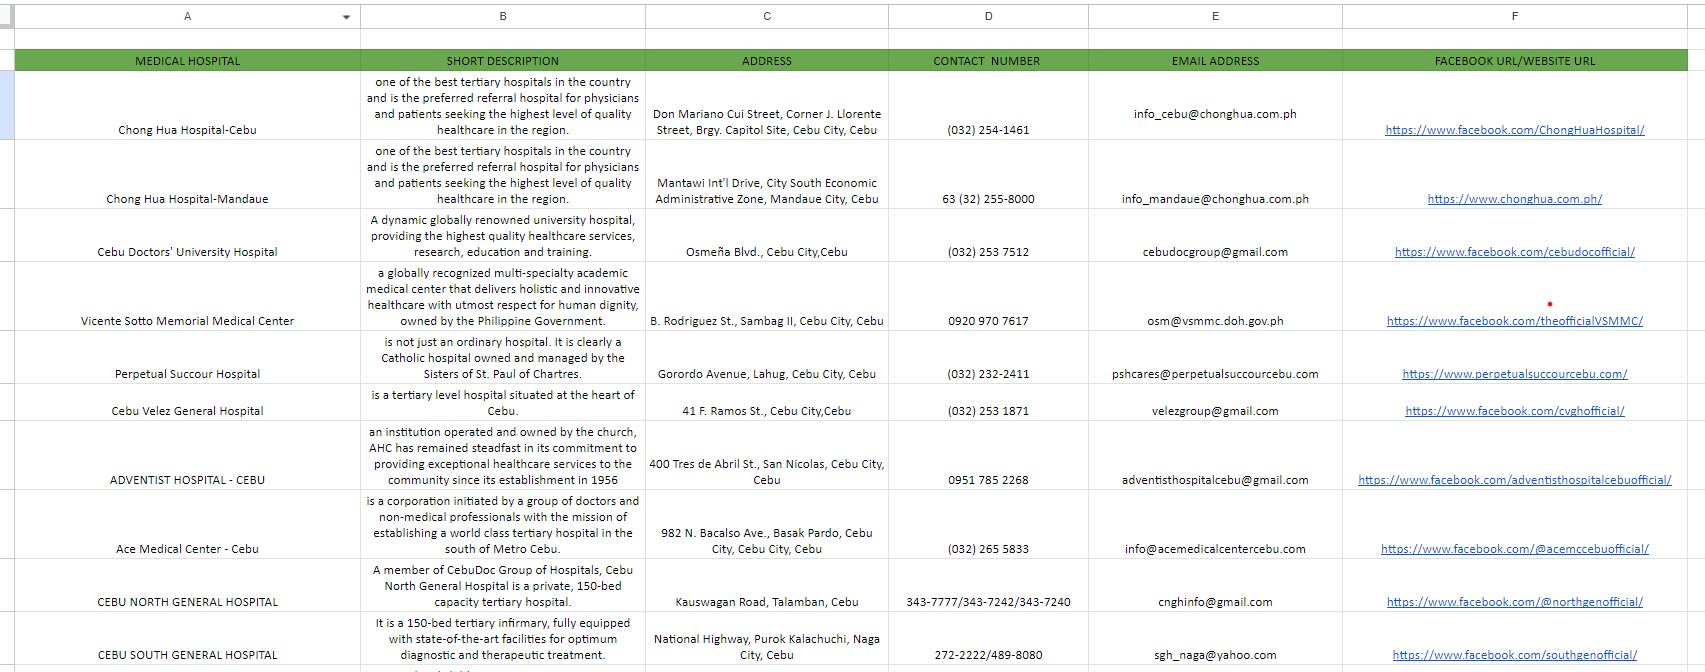
Task: Select the ADVENTIST HOSPITAL - CEBU cell
Action: point(188,456)
